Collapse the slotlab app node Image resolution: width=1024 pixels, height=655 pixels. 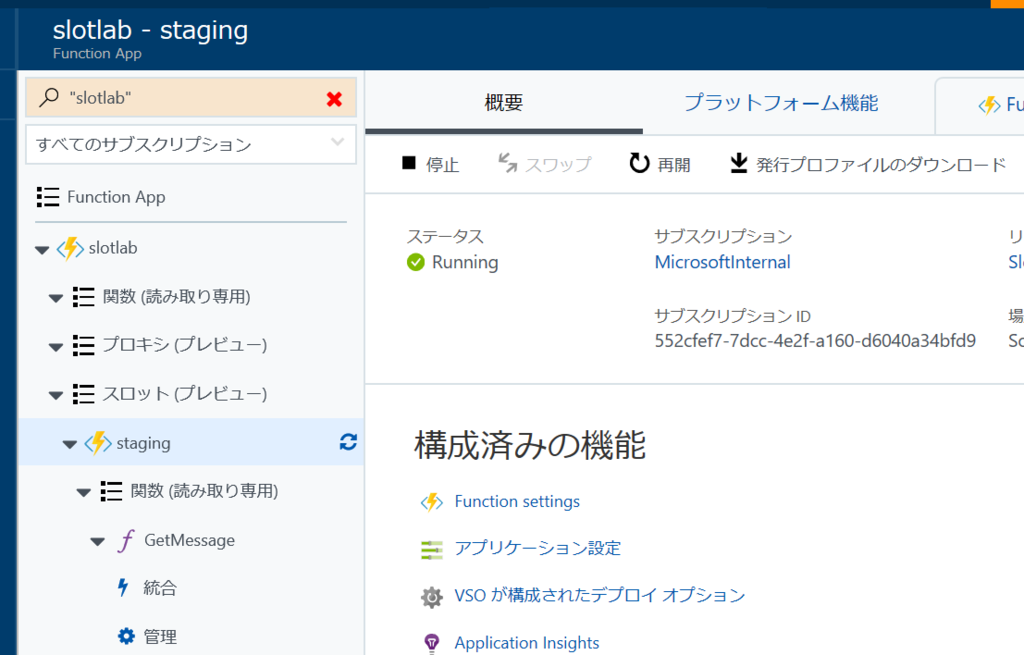pyautogui.click(x=42, y=249)
